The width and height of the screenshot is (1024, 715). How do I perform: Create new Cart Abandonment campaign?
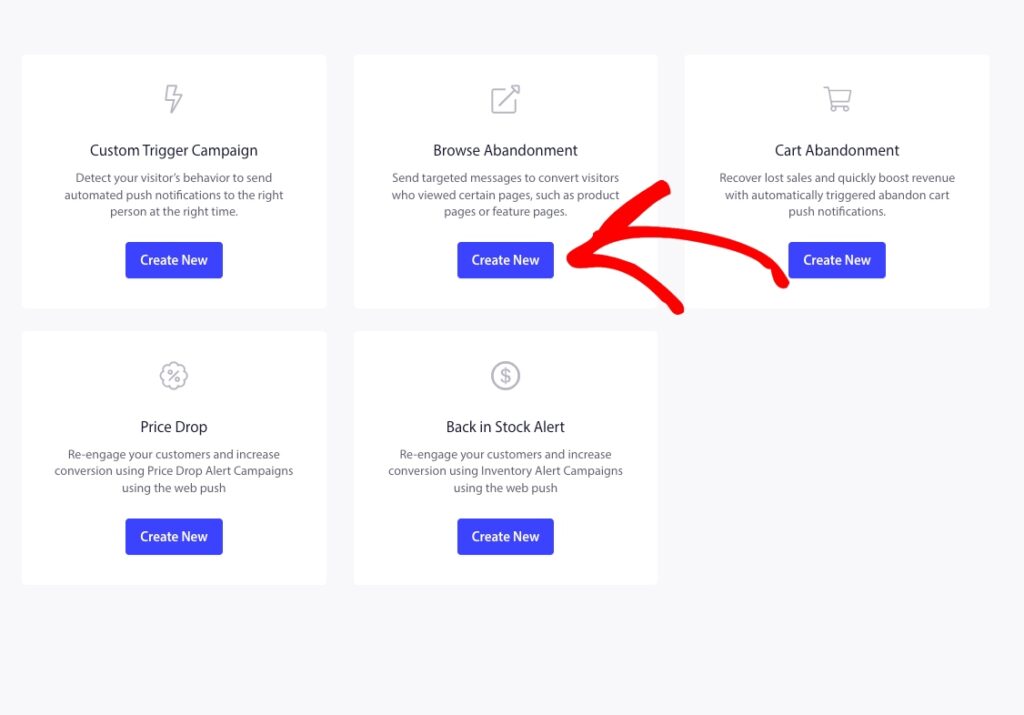pos(837,260)
